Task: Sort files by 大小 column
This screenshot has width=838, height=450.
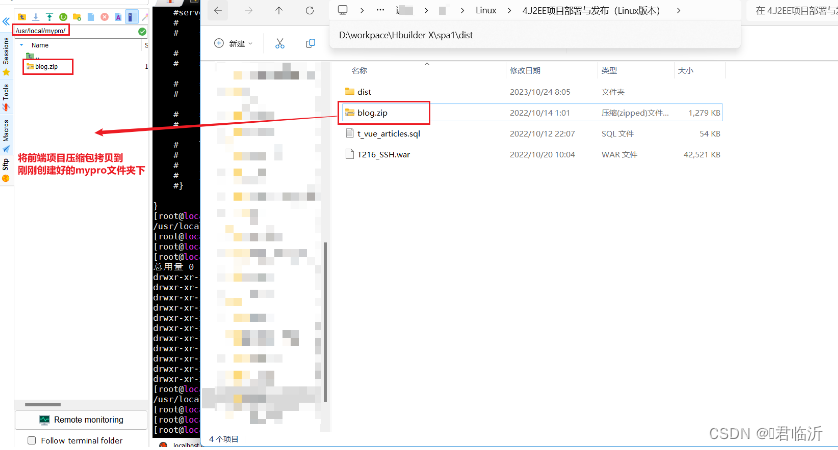Action: pyautogui.click(x=685, y=71)
